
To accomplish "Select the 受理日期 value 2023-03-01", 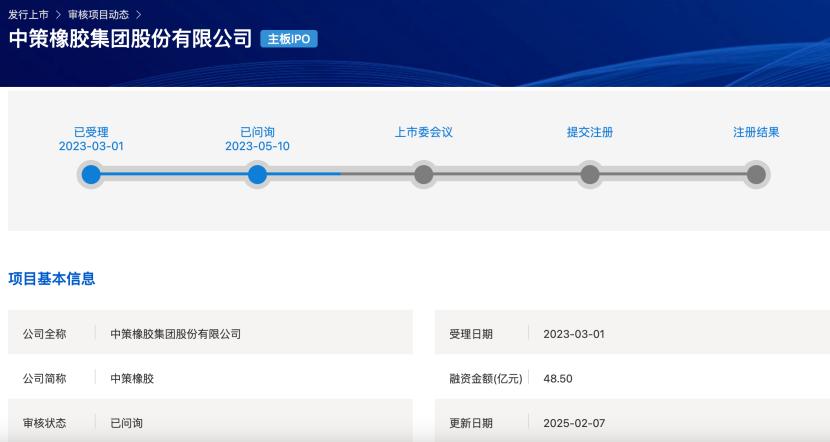I will [574, 334].
